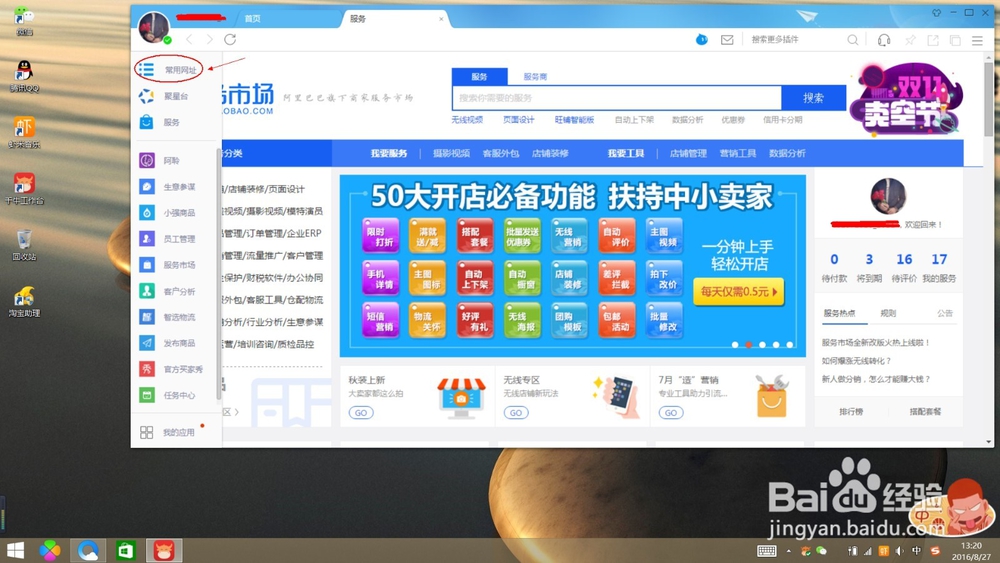The height and width of the screenshot is (563, 1000).
Task: Open 服务市场 sidebar entry
Action: click(x=168, y=265)
